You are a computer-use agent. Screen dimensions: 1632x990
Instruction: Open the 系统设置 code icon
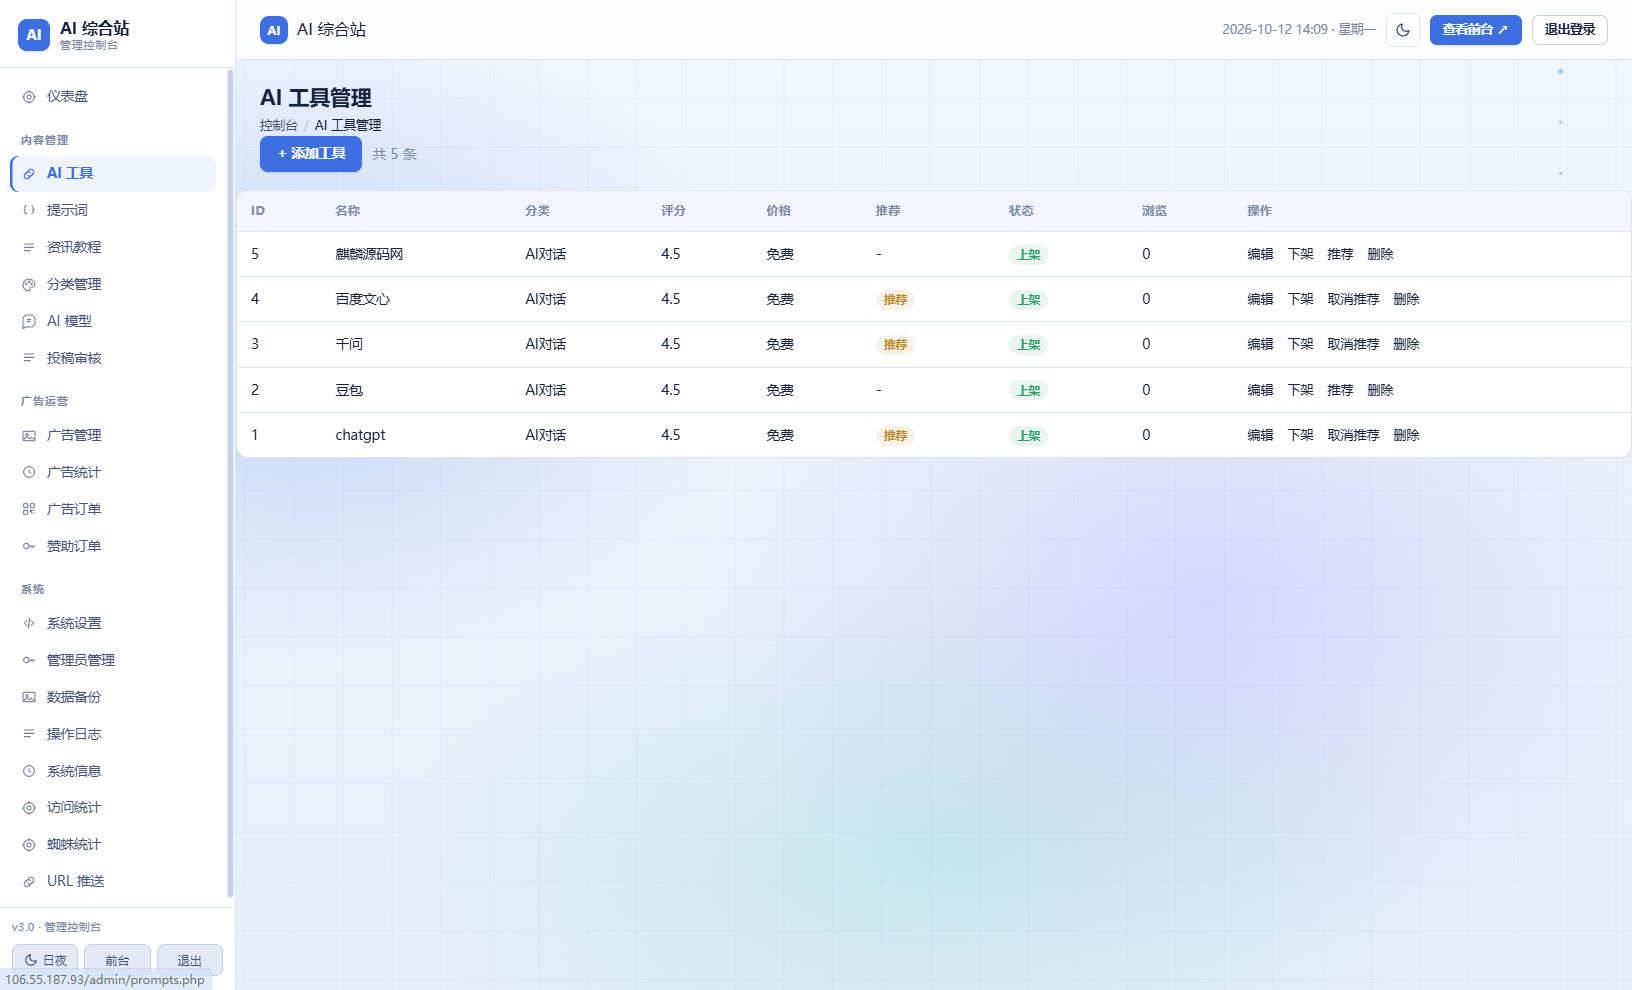click(29, 623)
